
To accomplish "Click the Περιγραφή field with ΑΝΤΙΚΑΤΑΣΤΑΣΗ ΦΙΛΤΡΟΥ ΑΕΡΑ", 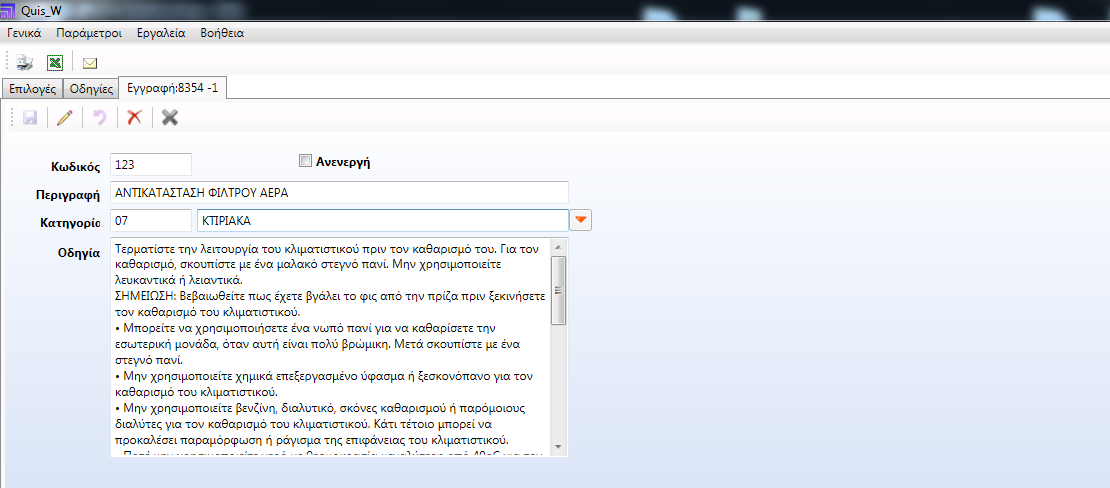I will 340,193.
